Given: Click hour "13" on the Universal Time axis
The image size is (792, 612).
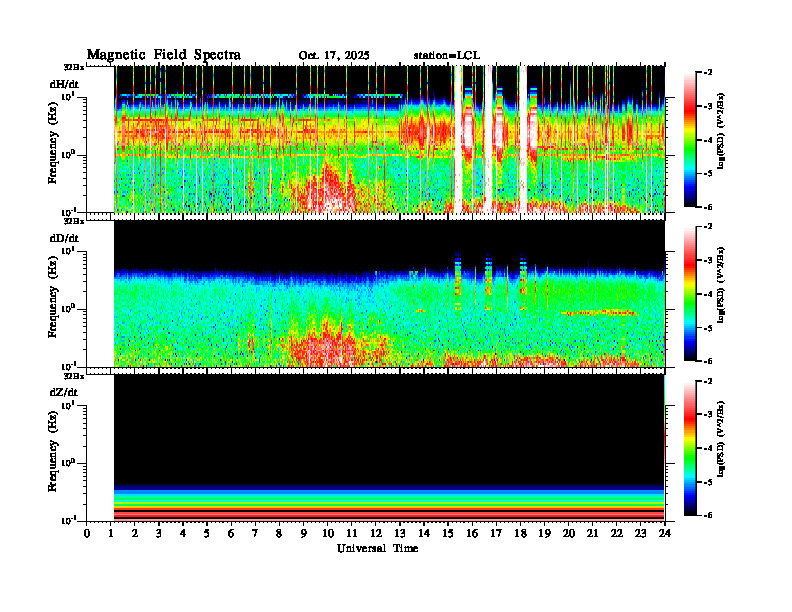Looking at the screenshot, I should click(x=400, y=534).
